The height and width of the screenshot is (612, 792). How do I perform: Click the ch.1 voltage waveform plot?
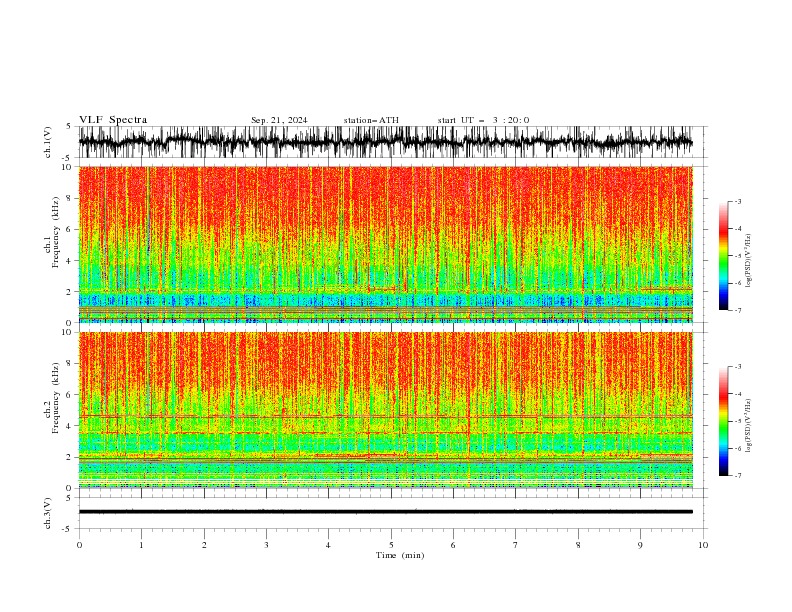(x=385, y=142)
